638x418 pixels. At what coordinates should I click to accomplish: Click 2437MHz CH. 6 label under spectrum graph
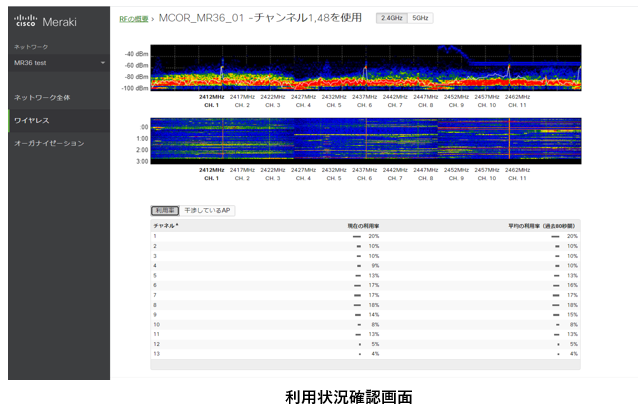pyautogui.click(x=365, y=101)
